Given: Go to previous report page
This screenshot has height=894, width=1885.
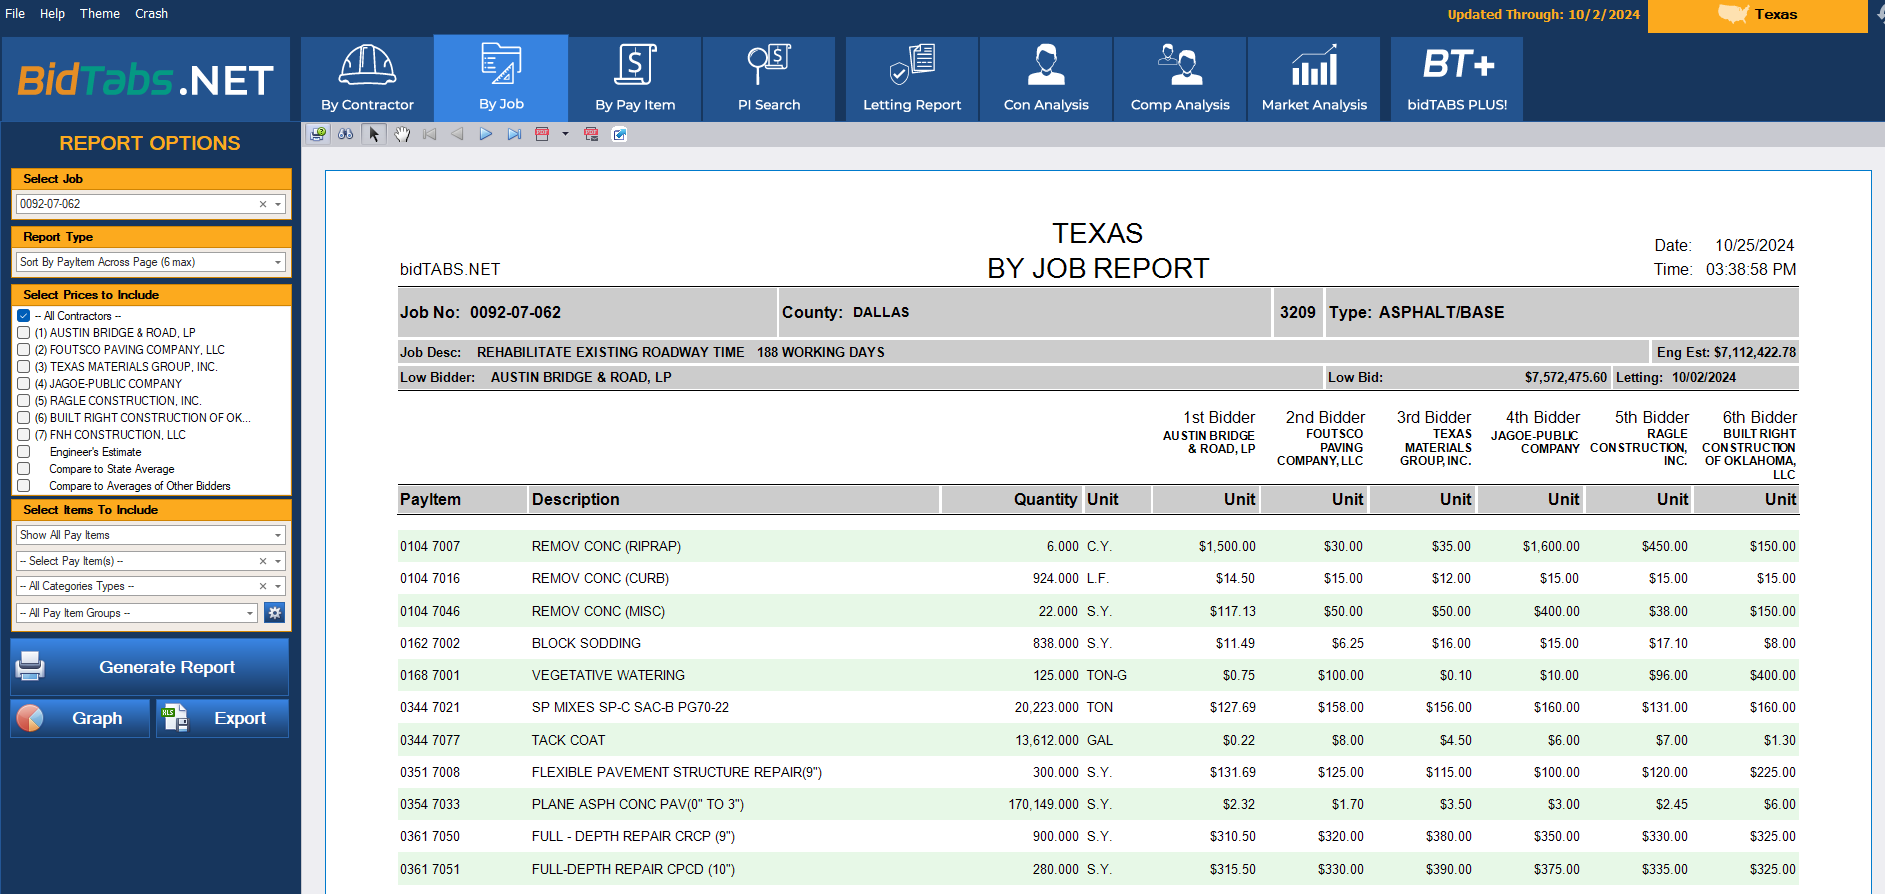Looking at the screenshot, I should click(458, 134).
